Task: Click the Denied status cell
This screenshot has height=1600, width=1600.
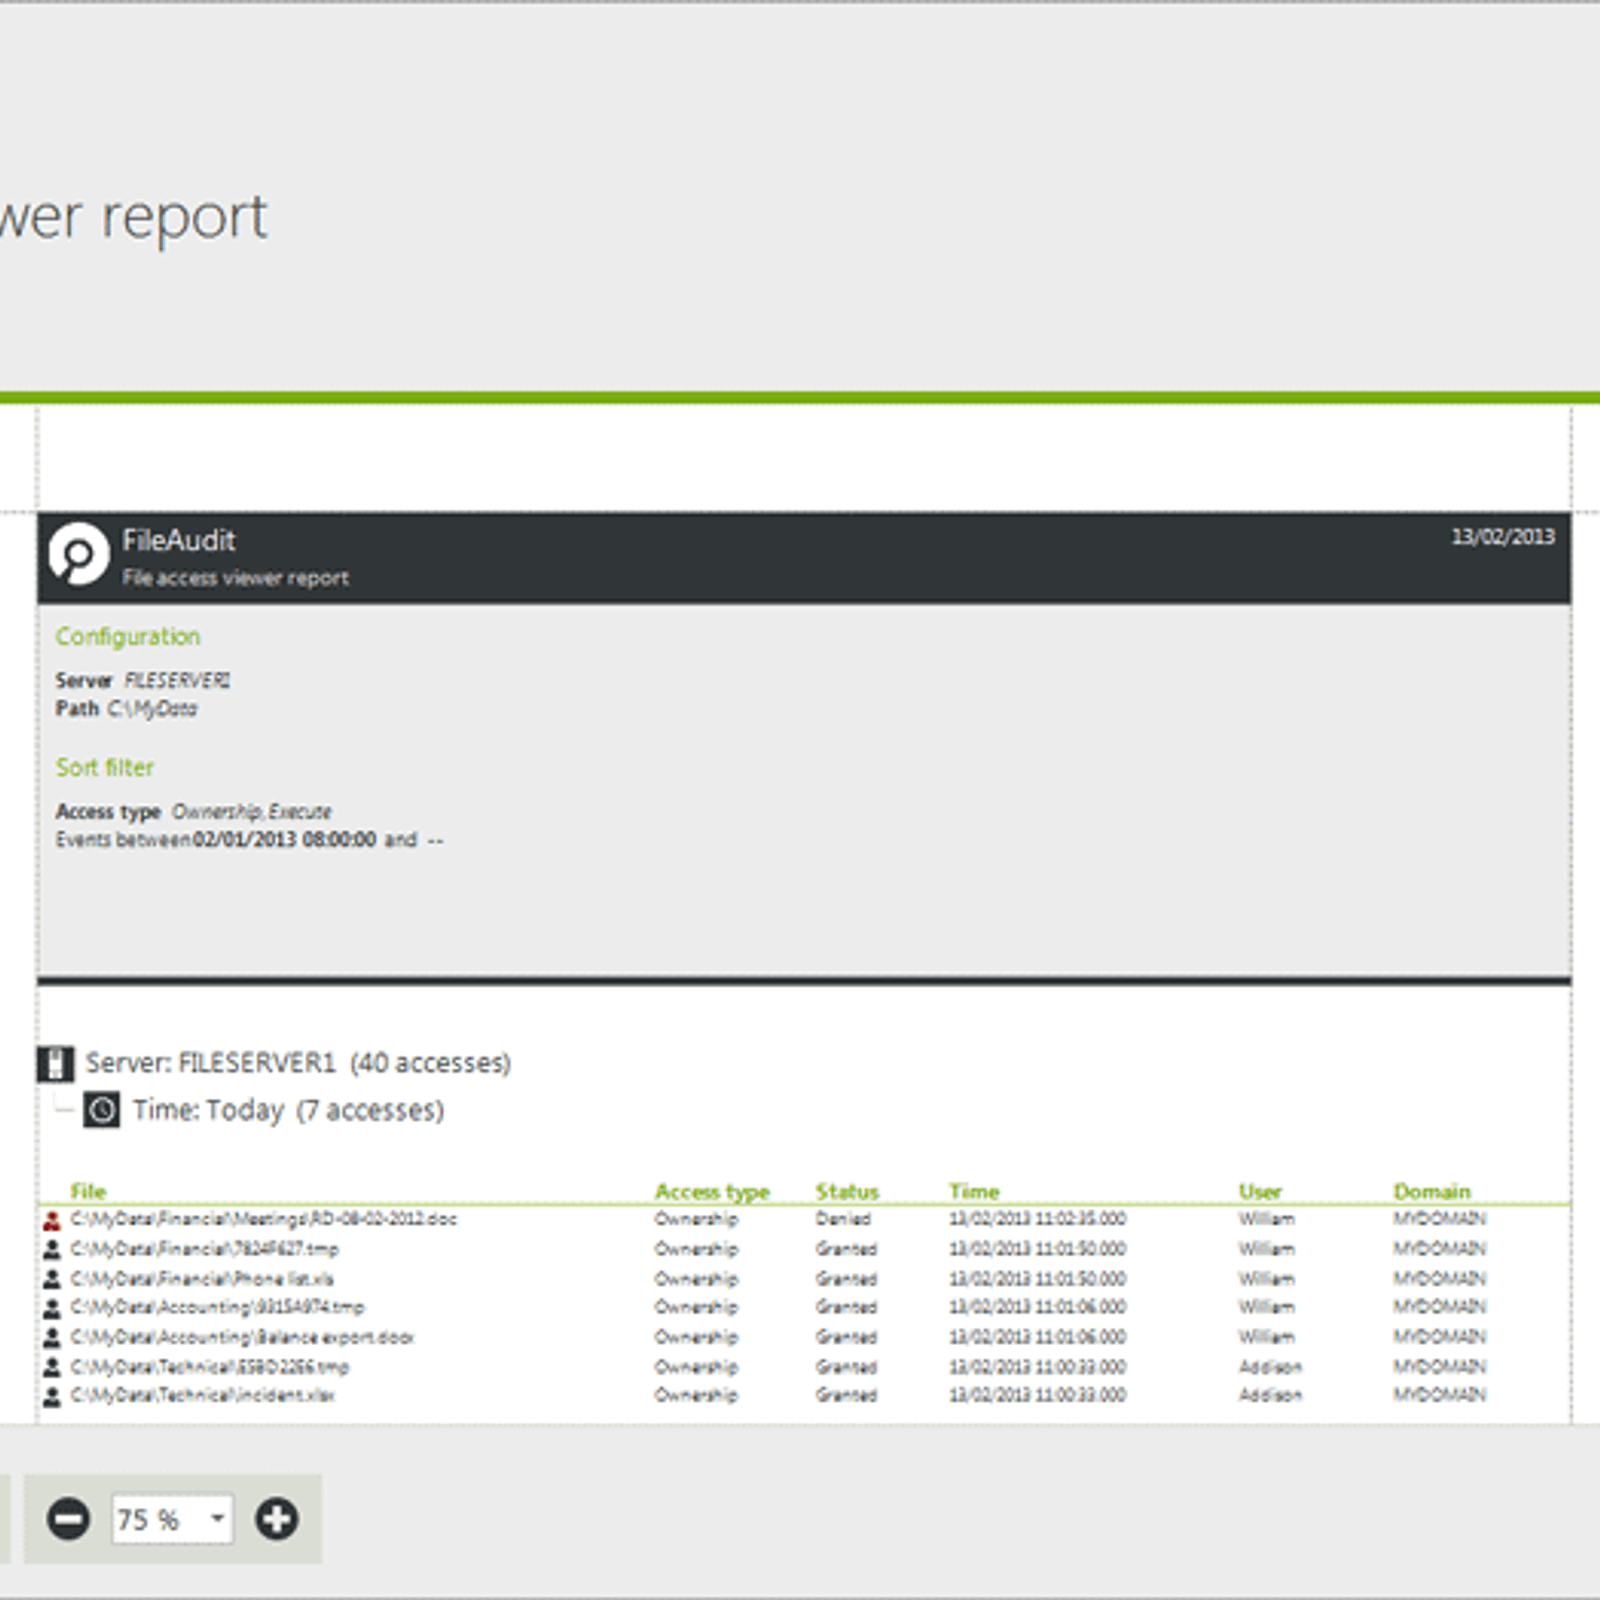Action: [843, 1219]
